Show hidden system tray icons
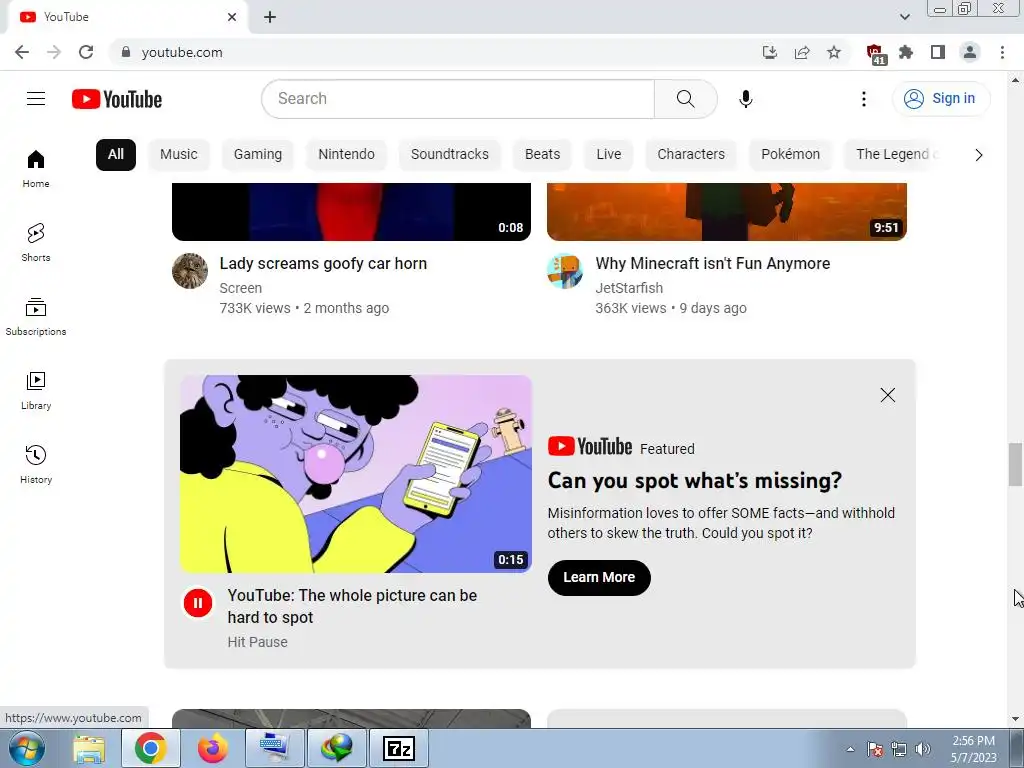Image resolution: width=1024 pixels, height=768 pixels. point(850,749)
